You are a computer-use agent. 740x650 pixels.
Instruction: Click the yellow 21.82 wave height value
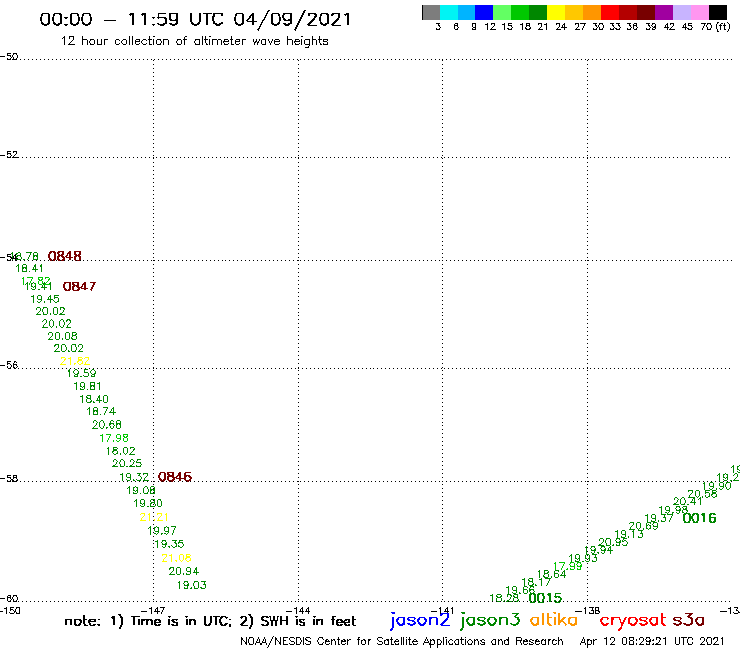coord(75,361)
